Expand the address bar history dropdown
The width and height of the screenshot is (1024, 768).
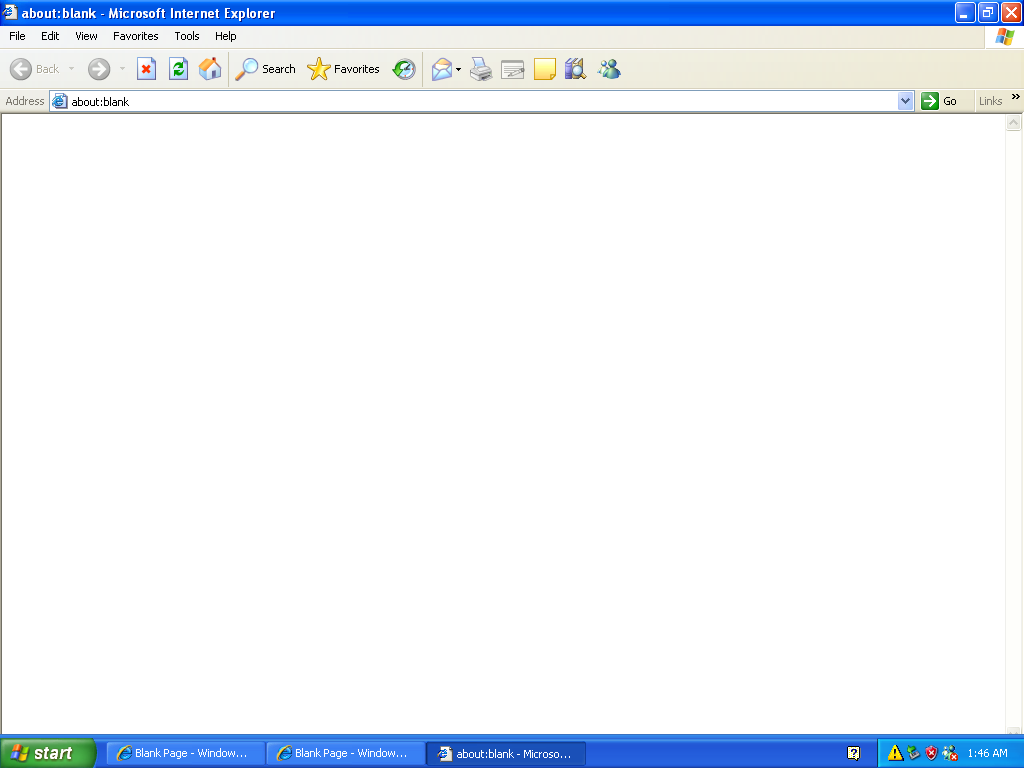click(x=905, y=101)
